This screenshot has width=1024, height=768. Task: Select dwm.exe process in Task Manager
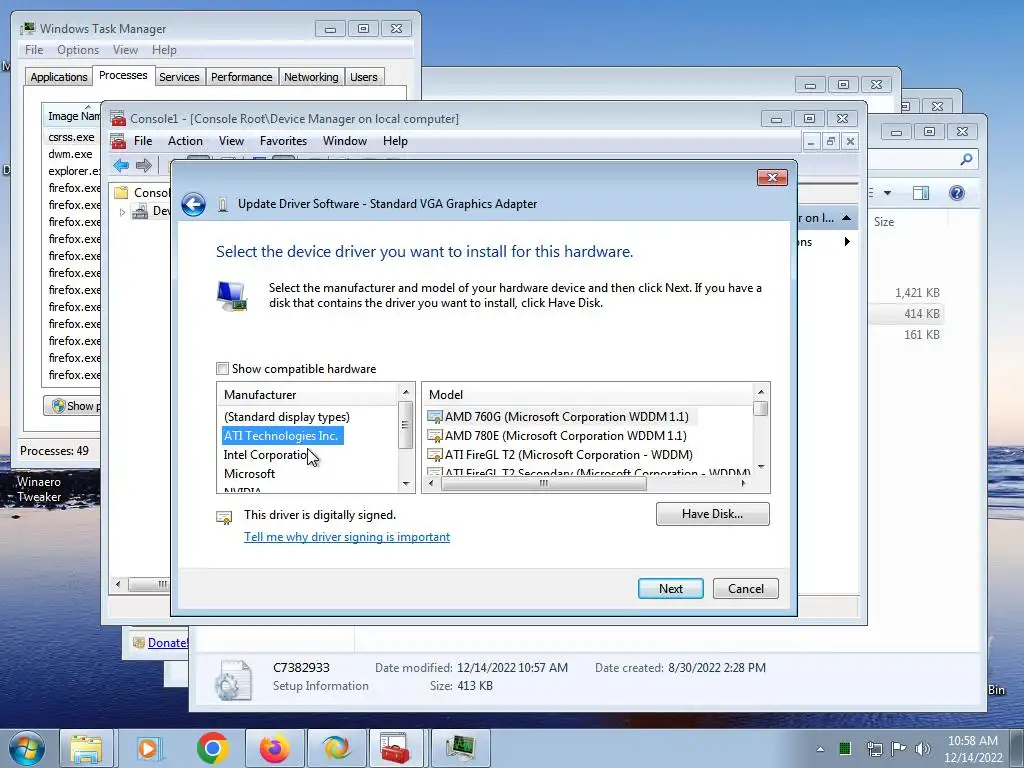pos(70,154)
